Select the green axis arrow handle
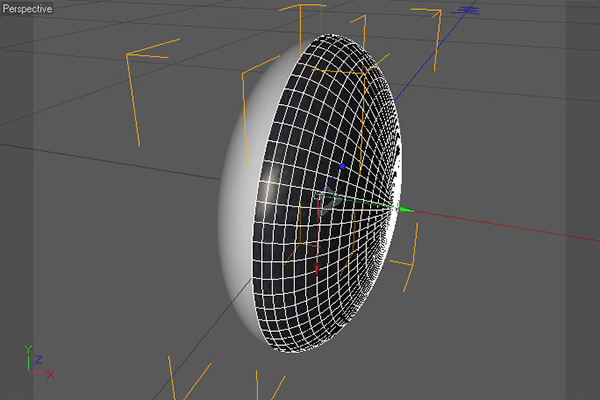600x400 pixels. click(x=406, y=209)
